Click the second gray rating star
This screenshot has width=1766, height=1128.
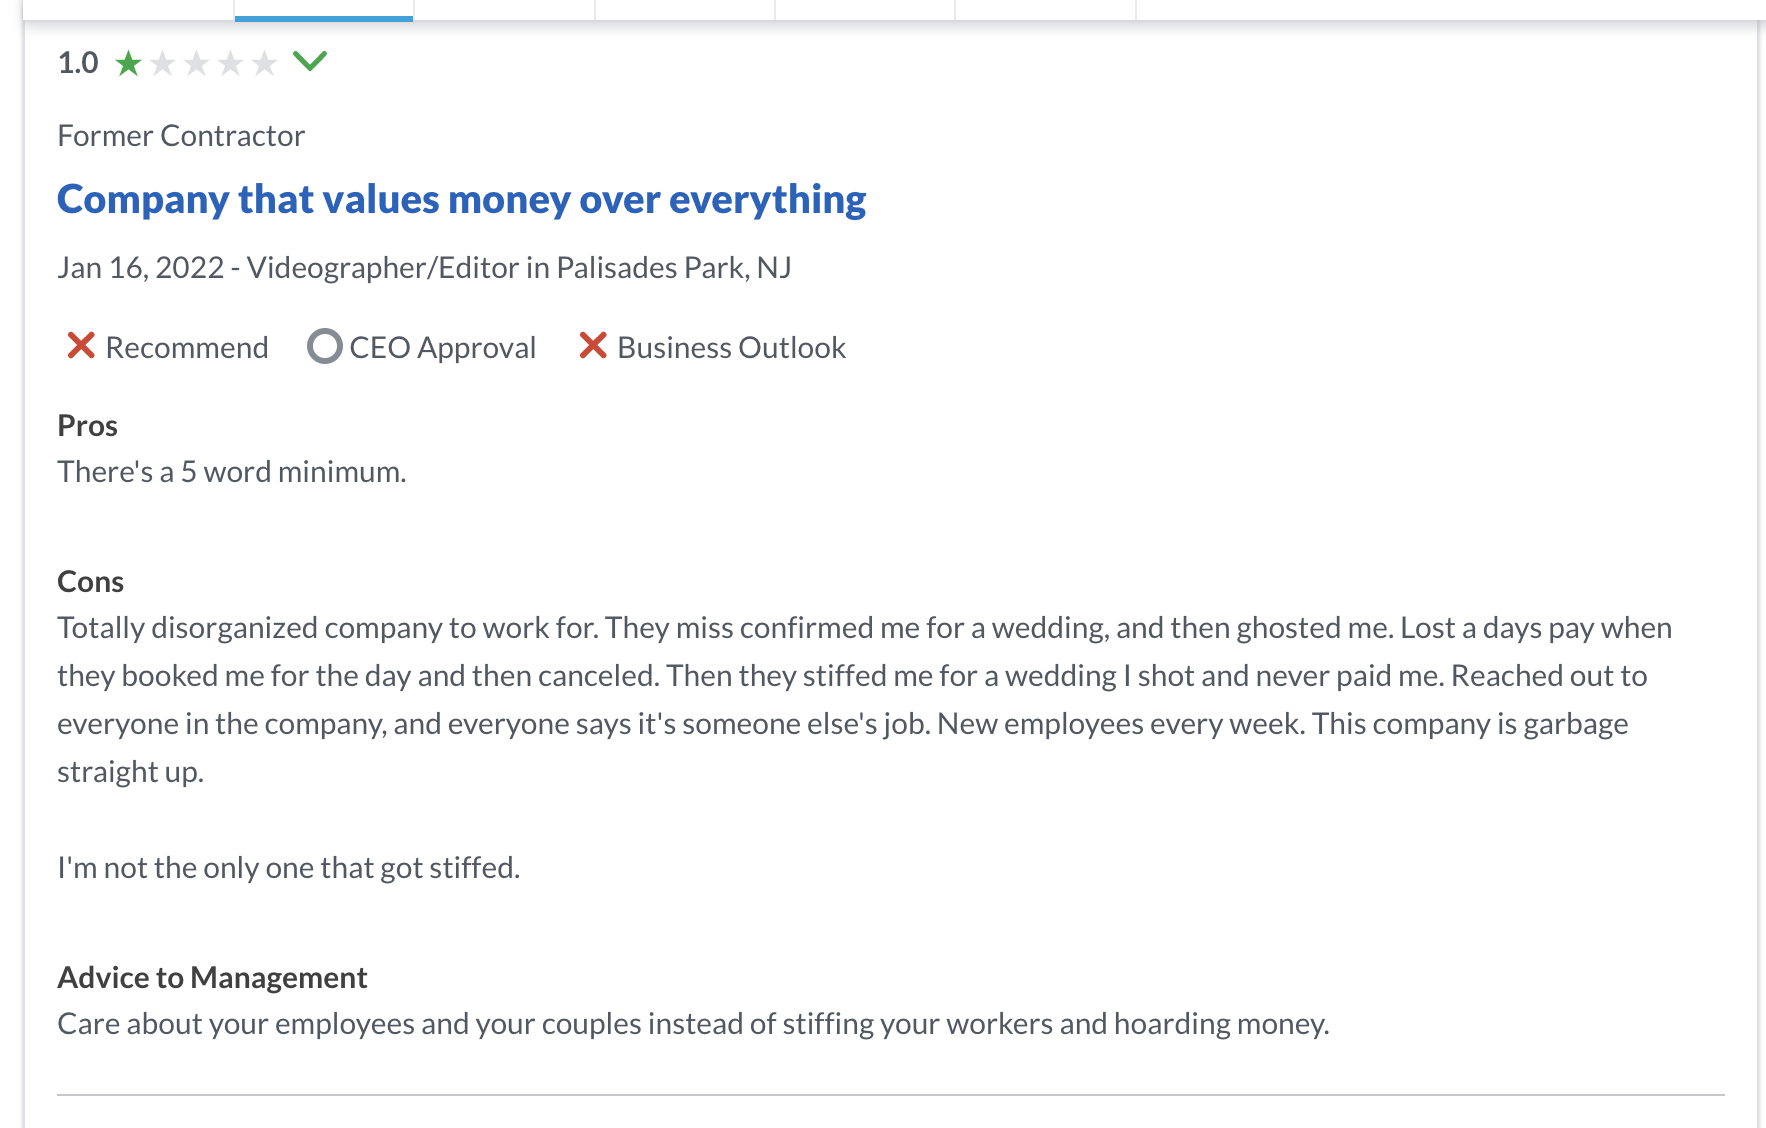[162, 64]
